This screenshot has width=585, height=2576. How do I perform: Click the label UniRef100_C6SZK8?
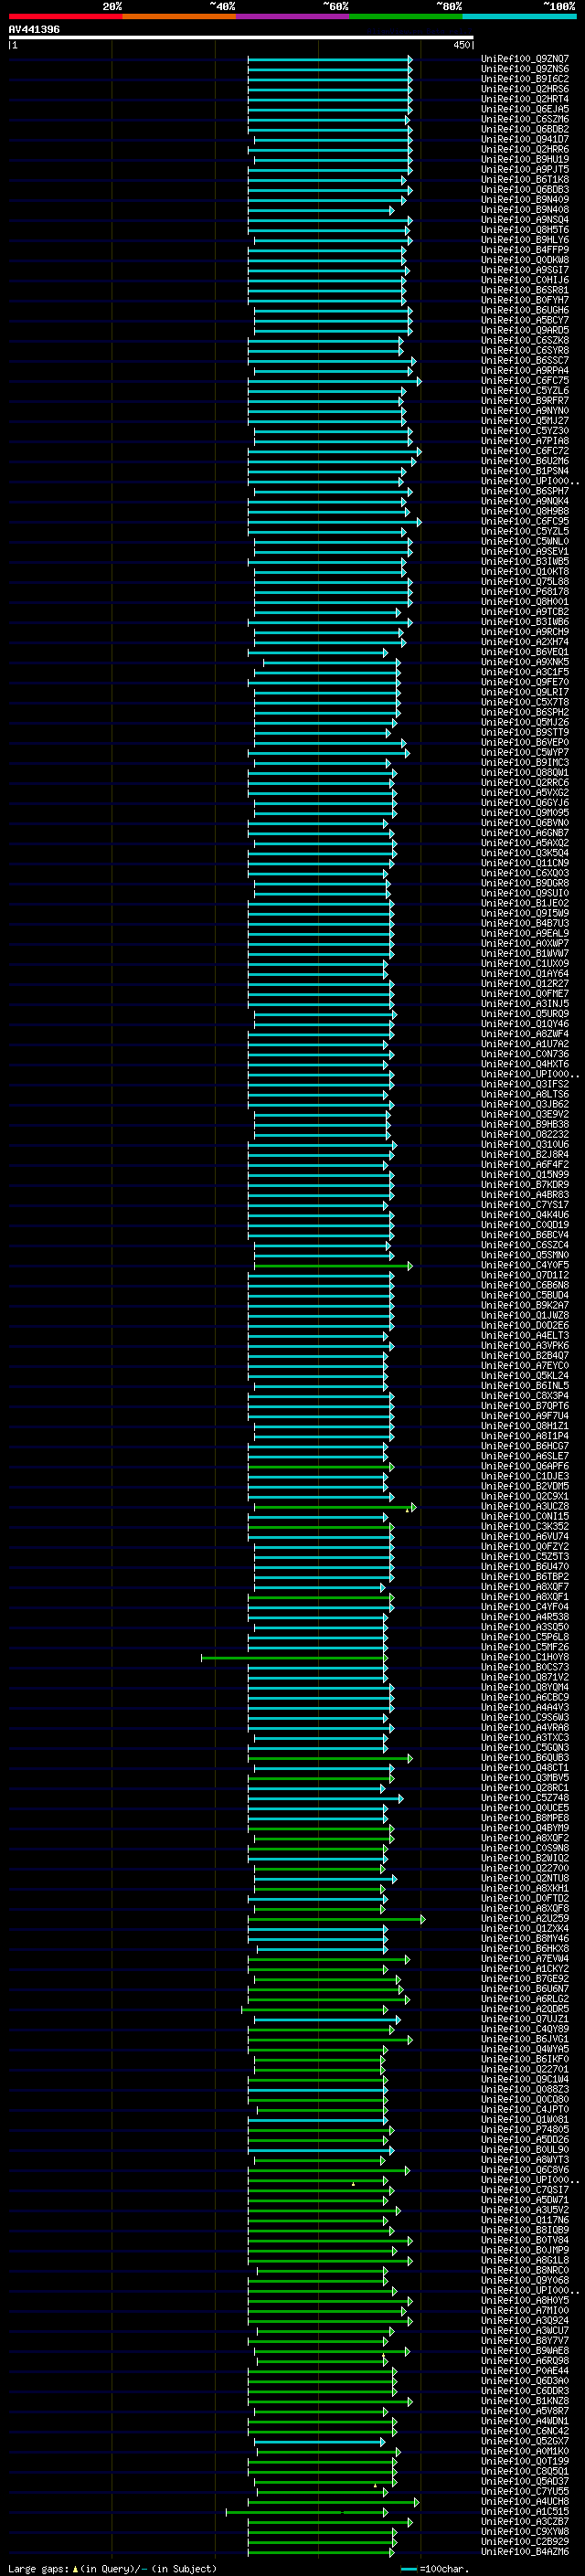525,340
